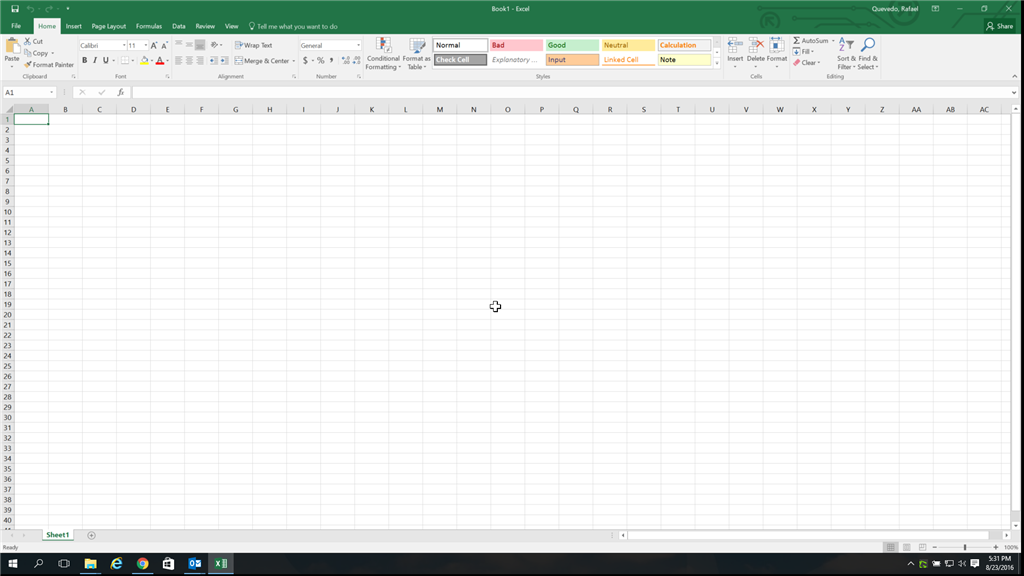
Task: Click the Insert Function fx icon
Action: (121, 92)
